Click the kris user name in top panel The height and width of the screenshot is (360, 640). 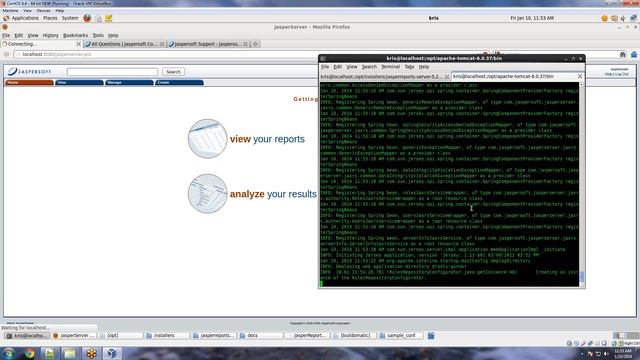point(433,18)
